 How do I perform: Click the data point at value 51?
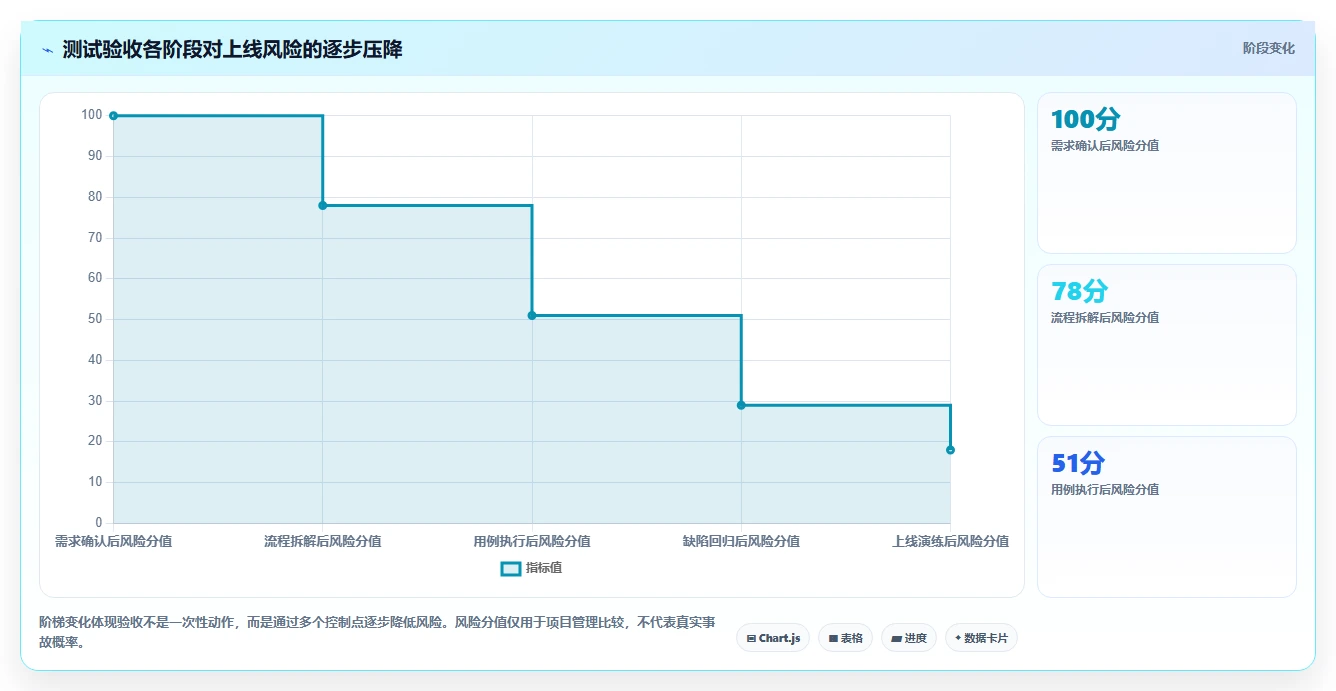tap(532, 315)
